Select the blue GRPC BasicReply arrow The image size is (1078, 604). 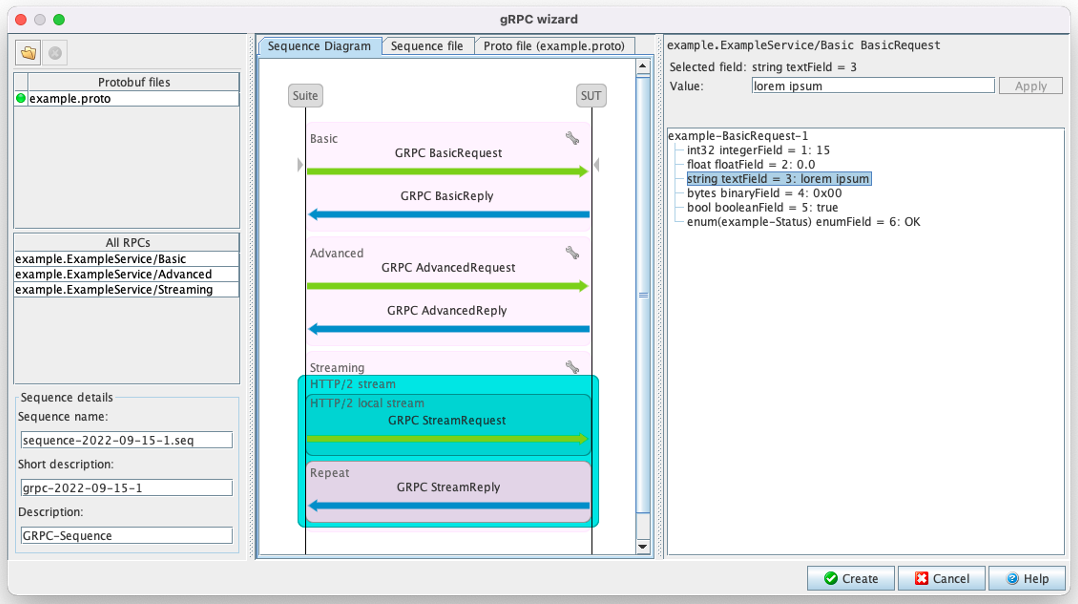coord(447,212)
